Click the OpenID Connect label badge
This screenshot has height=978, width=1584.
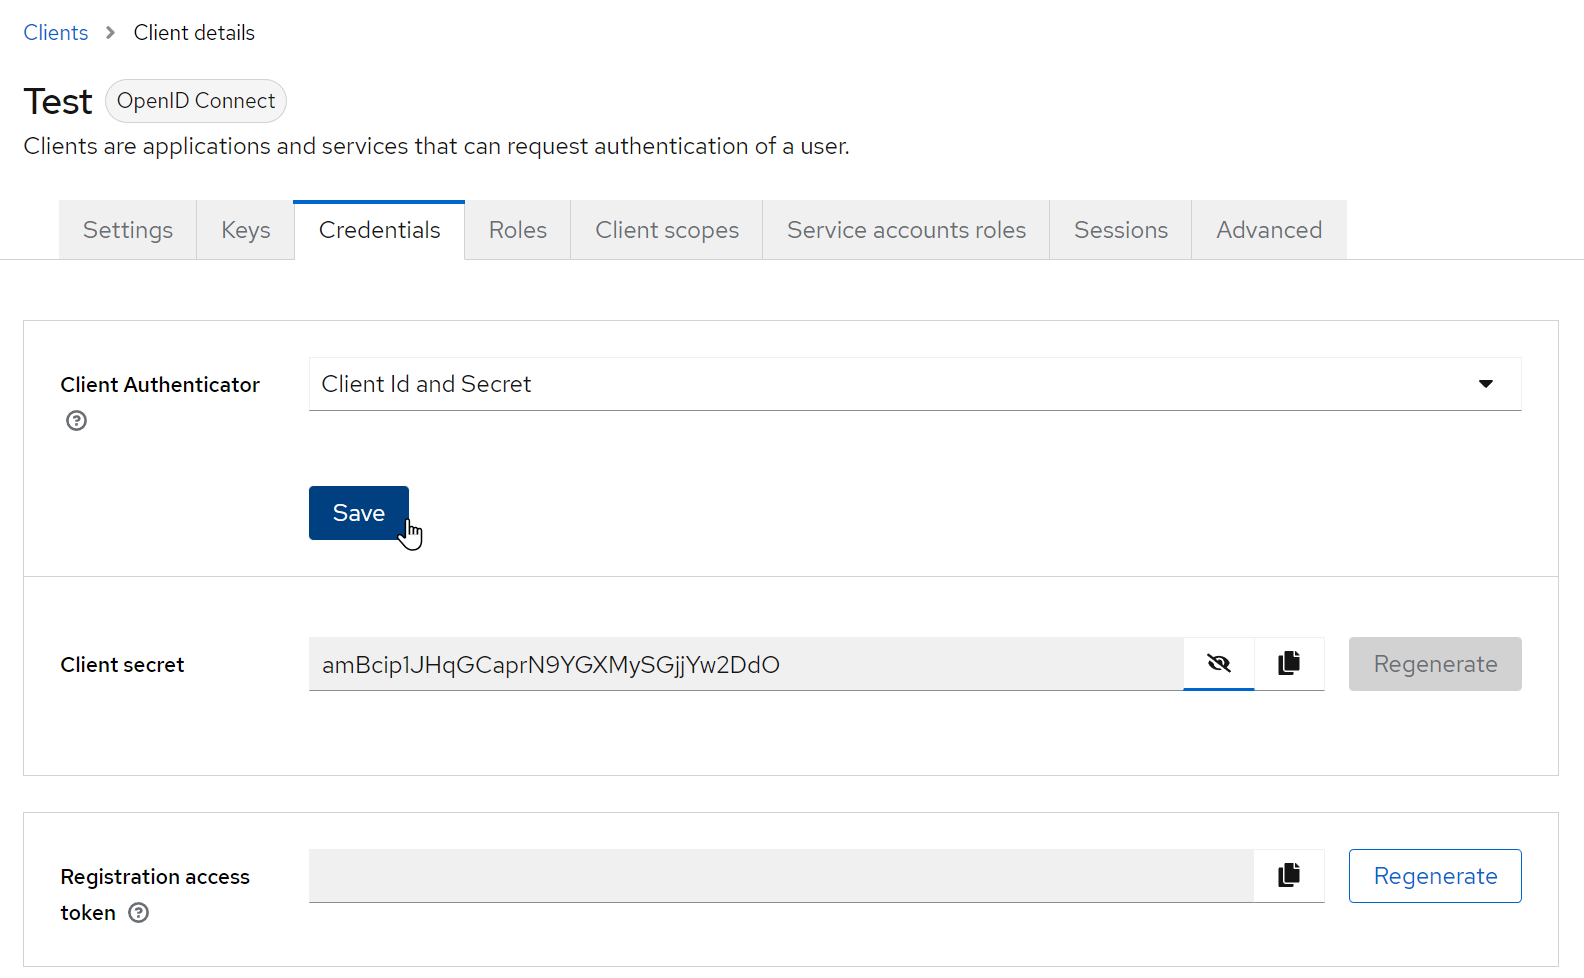pyautogui.click(x=196, y=101)
